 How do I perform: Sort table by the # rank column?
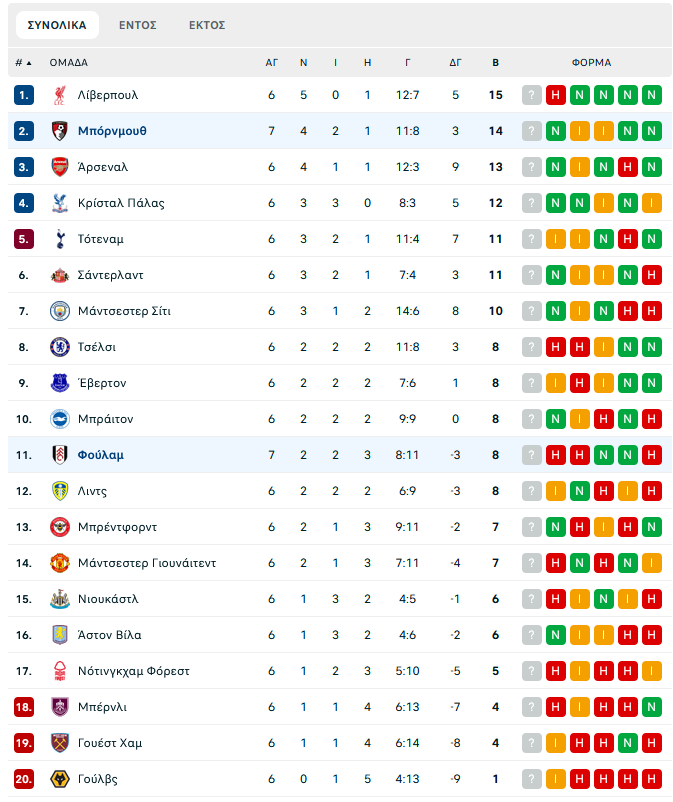point(23,62)
